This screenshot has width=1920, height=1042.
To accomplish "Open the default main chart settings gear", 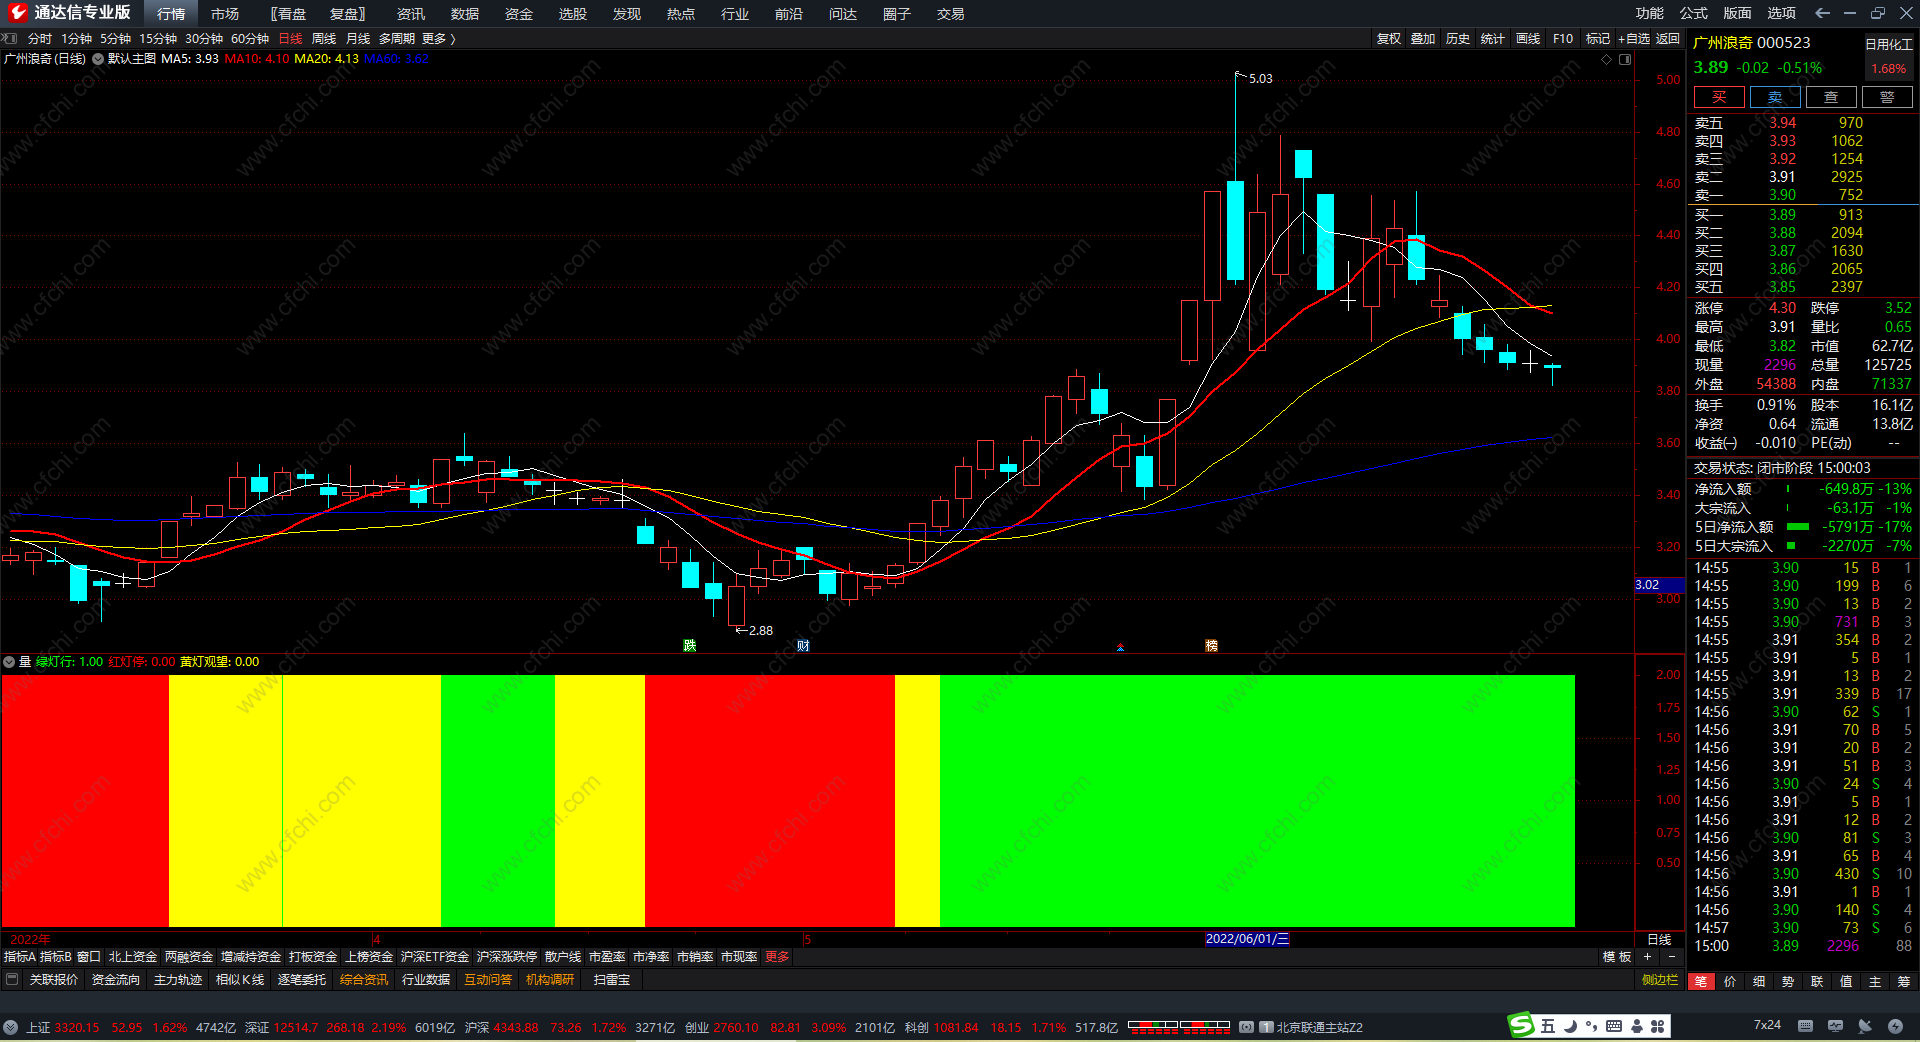I will click(x=98, y=59).
